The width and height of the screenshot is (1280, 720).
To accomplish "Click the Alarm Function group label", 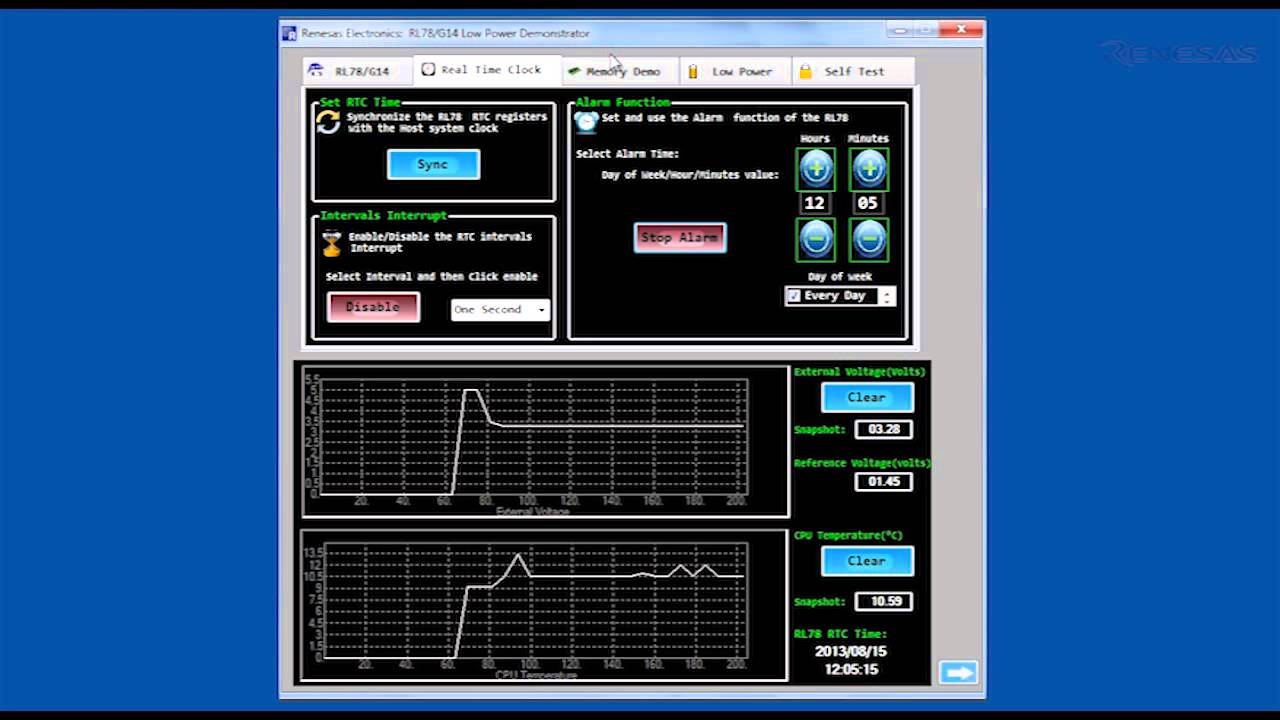I will pyautogui.click(x=622, y=102).
